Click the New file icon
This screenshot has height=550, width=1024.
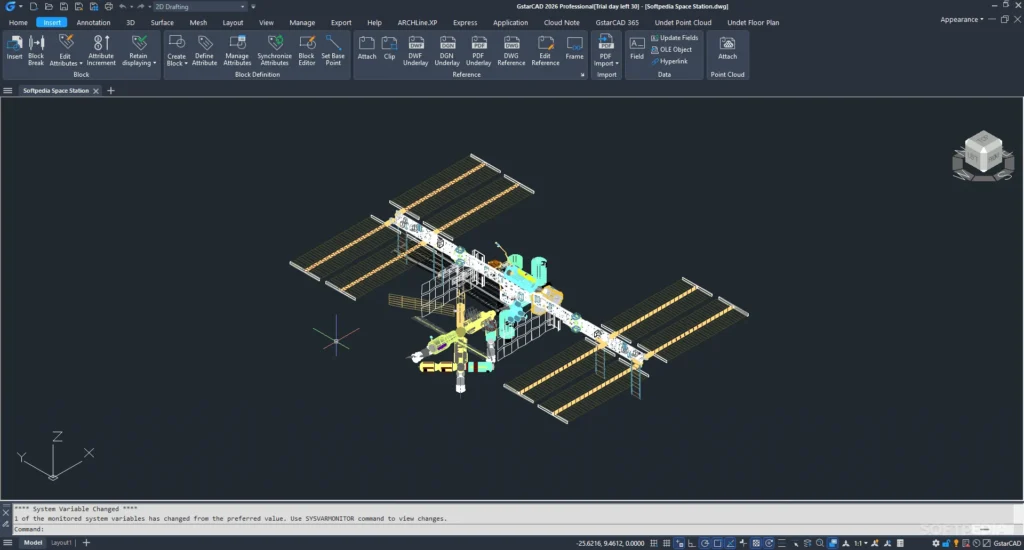(x=33, y=7)
